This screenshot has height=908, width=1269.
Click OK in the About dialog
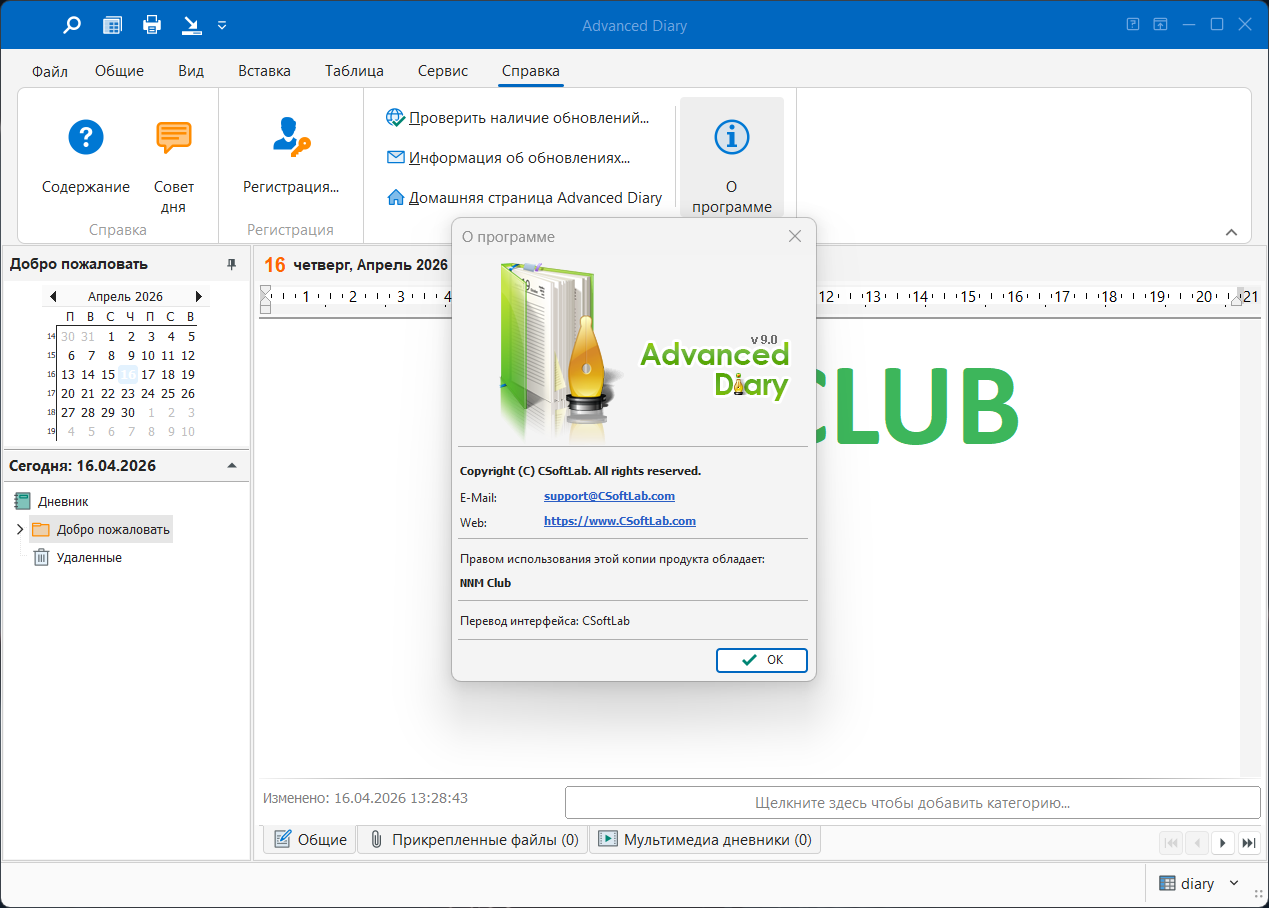tap(762, 660)
